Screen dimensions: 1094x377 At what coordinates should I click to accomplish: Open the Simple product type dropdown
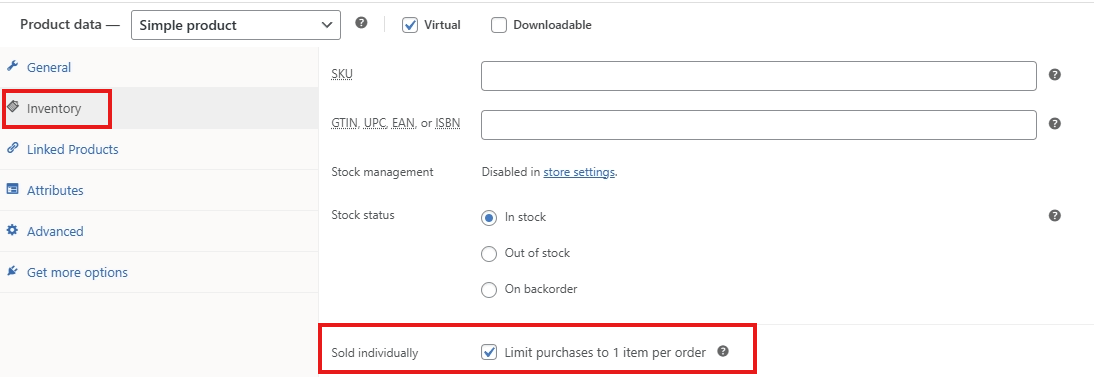(236, 25)
